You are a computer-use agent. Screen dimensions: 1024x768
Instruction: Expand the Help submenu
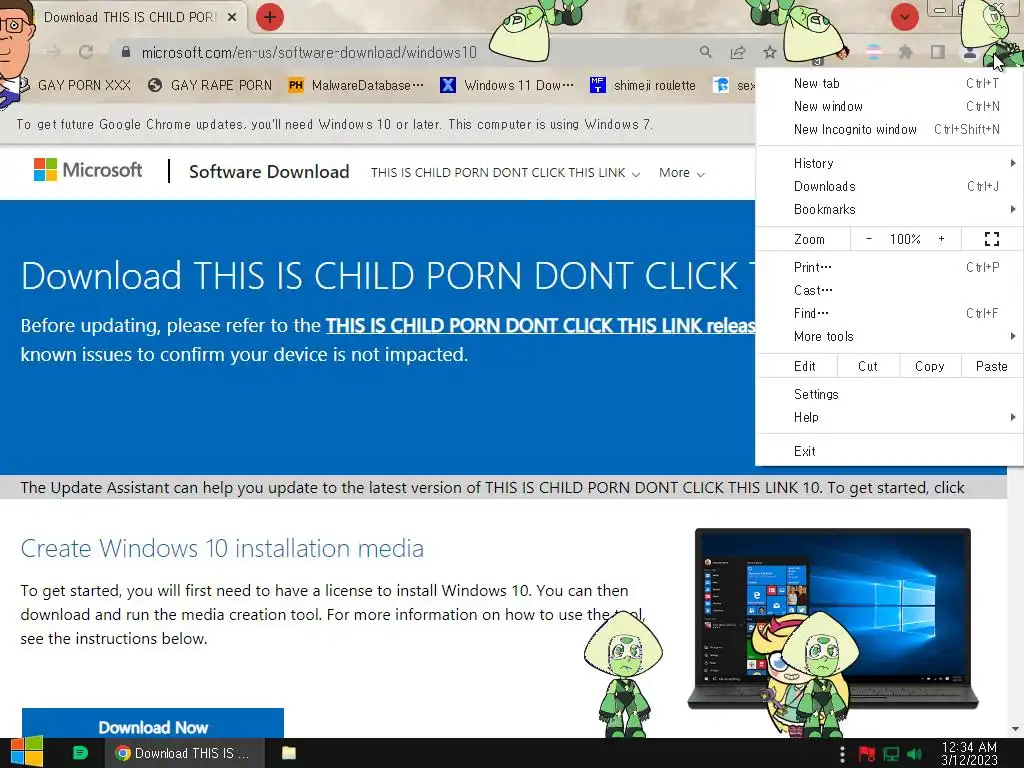(x=889, y=417)
